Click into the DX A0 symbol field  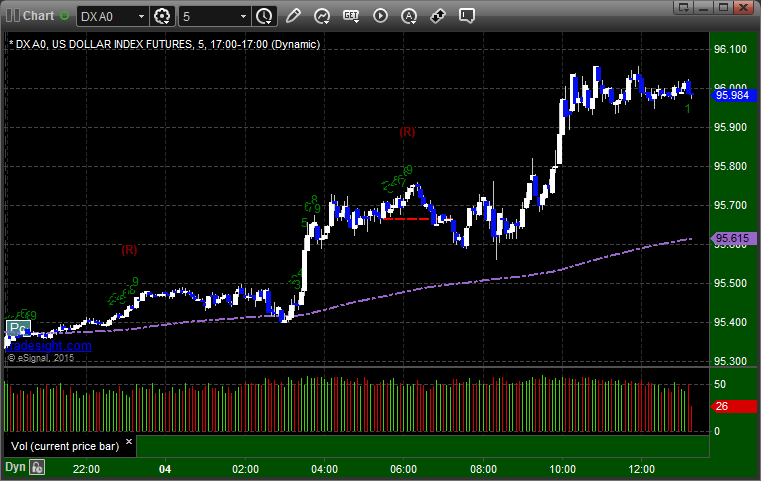(107, 17)
